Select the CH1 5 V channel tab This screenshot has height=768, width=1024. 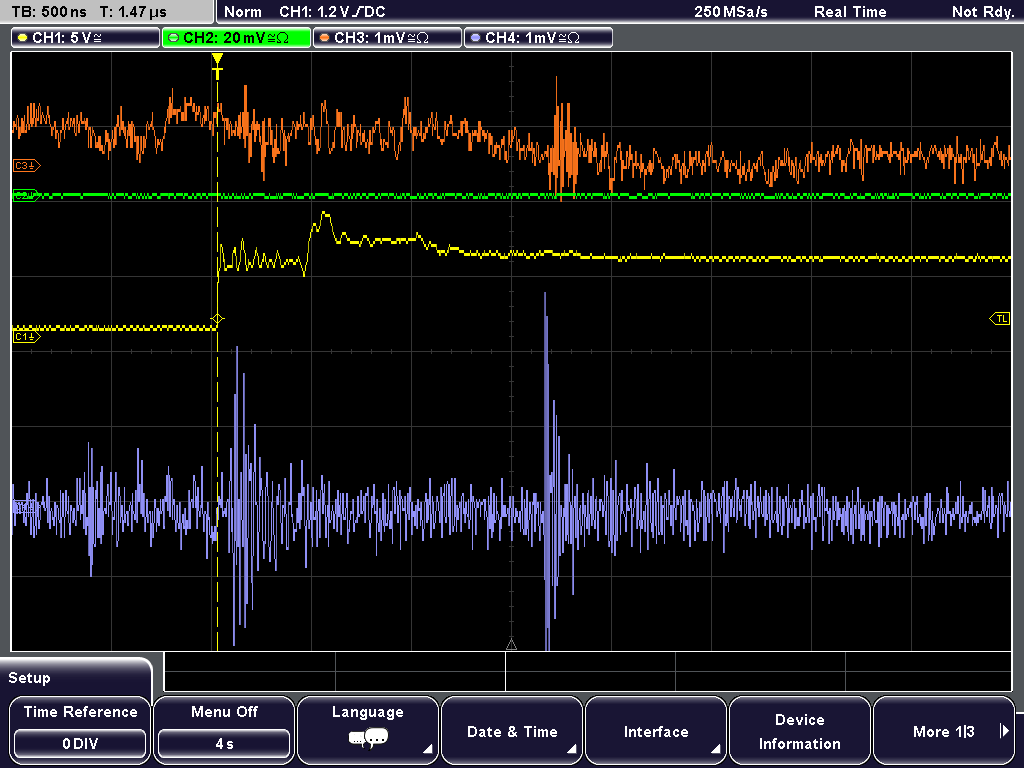(x=86, y=38)
